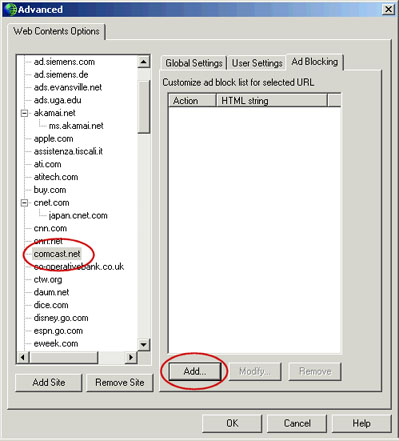Select ads.uga.edu in the list

[x=57, y=100]
